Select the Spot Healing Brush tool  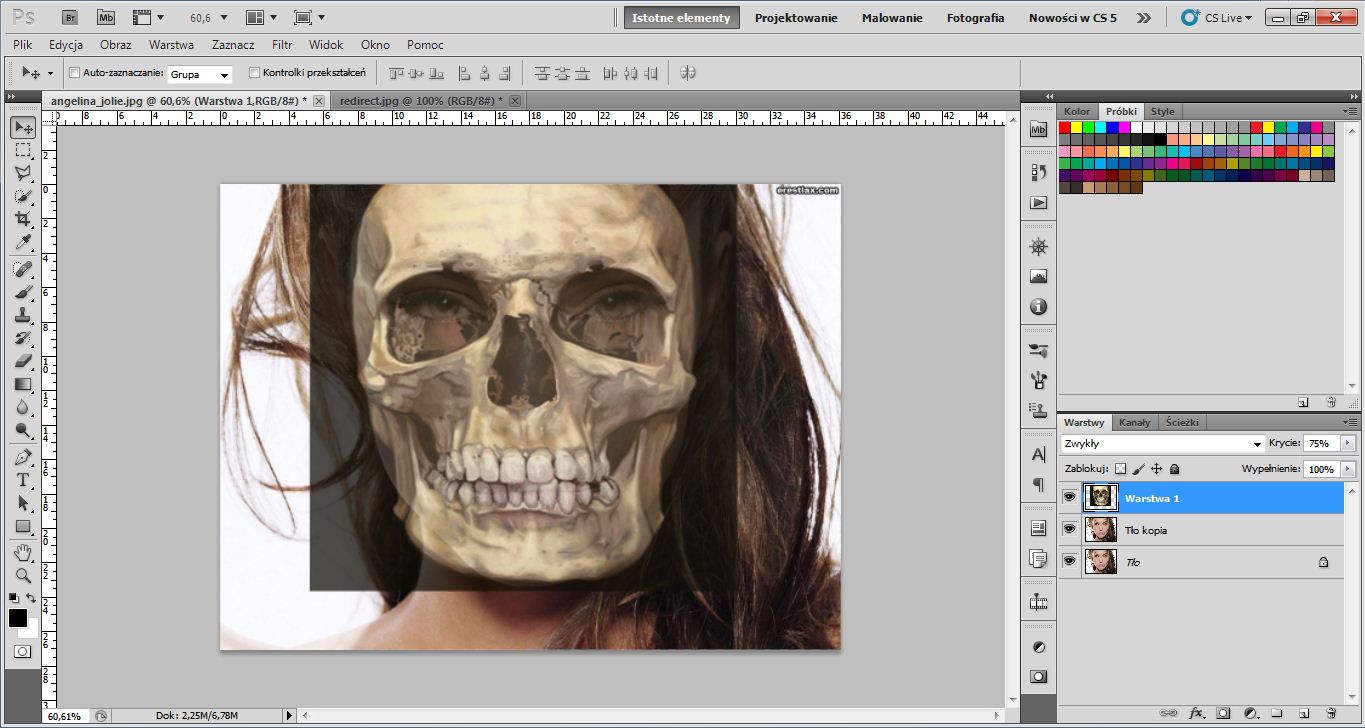[x=22, y=269]
